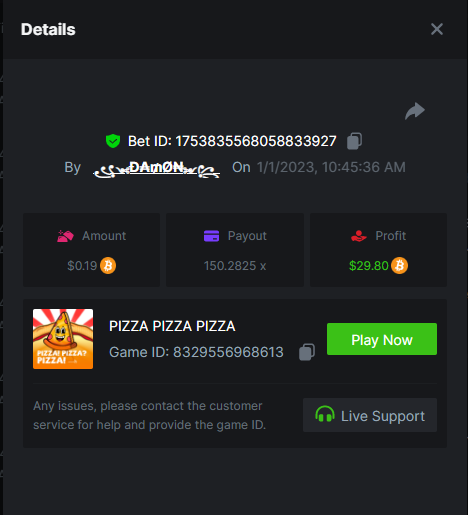Click the share arrow icon
This screenshot has height=515, width=468.
pos(415,111)
